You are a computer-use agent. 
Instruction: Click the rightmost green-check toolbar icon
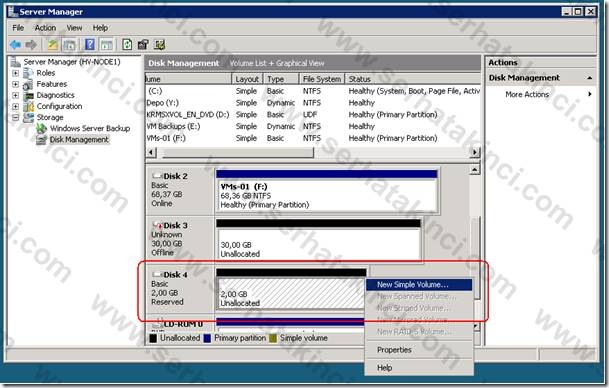(160, 44)
